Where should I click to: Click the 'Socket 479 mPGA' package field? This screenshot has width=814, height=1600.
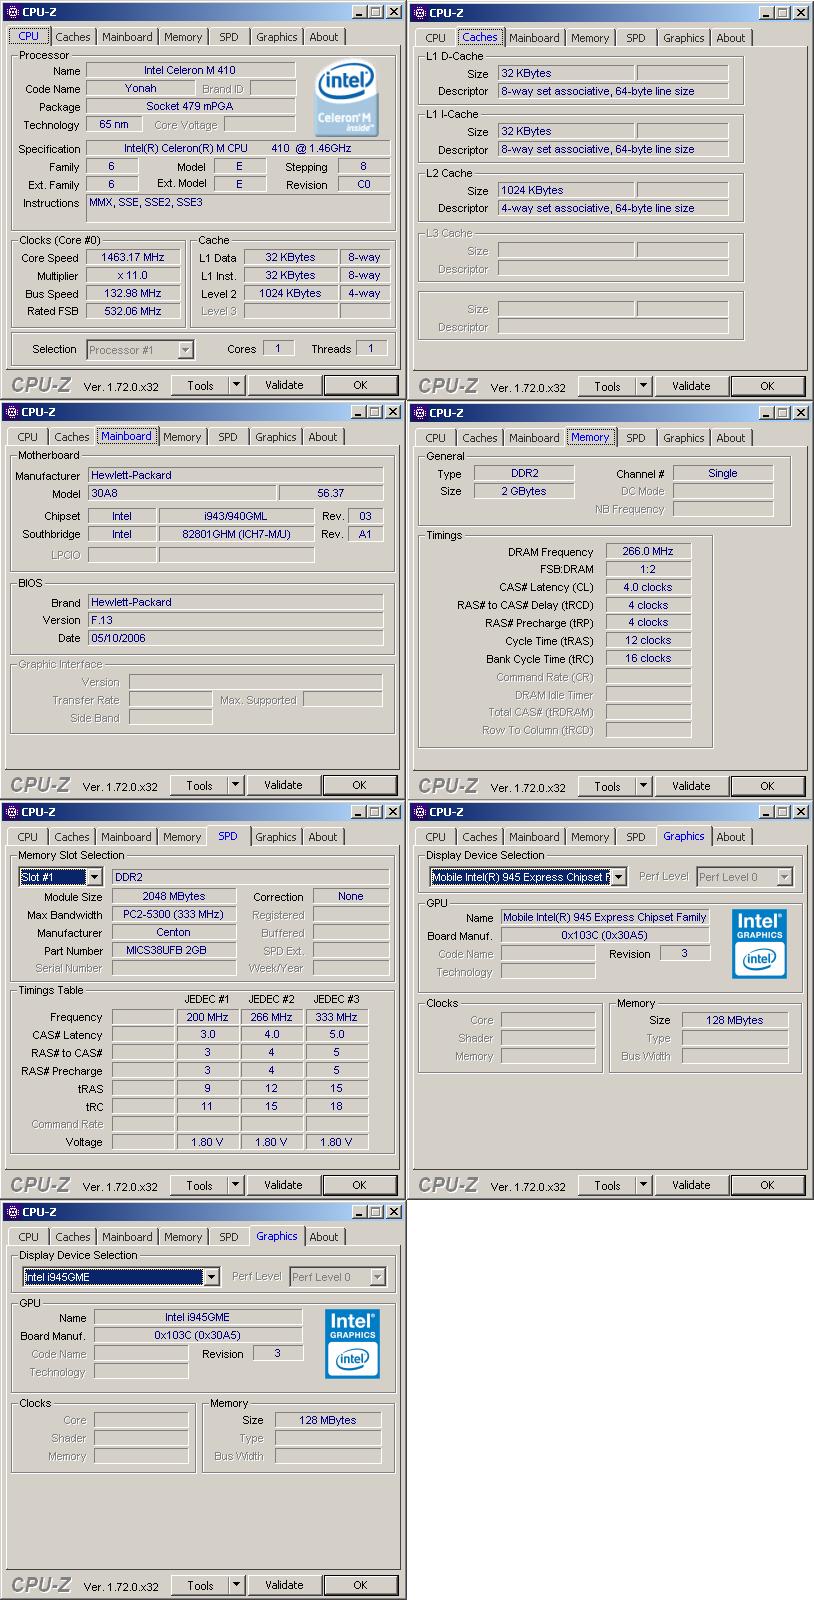[x=190, y=106]
